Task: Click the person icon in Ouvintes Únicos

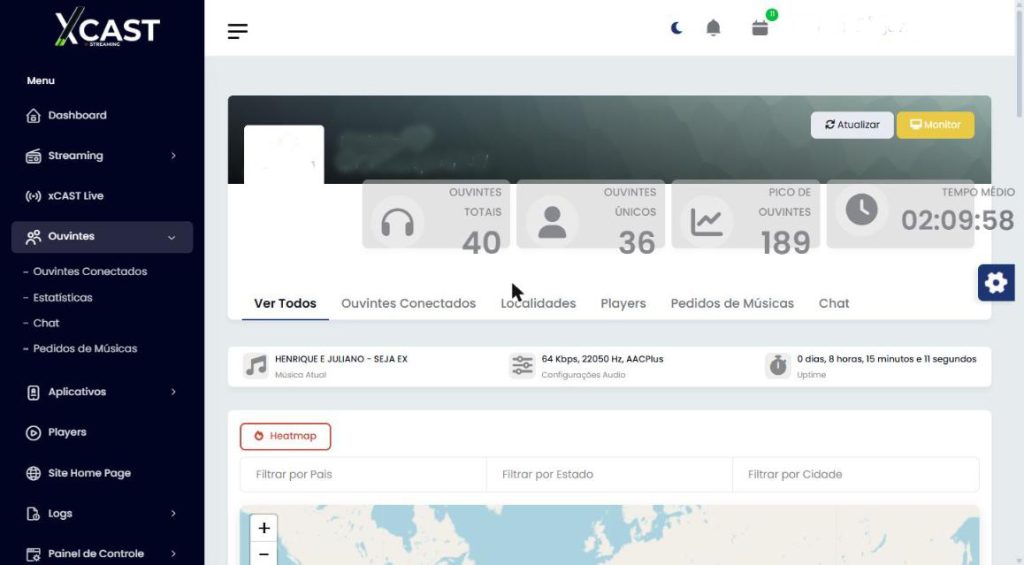Action: [x=552, y=222]
